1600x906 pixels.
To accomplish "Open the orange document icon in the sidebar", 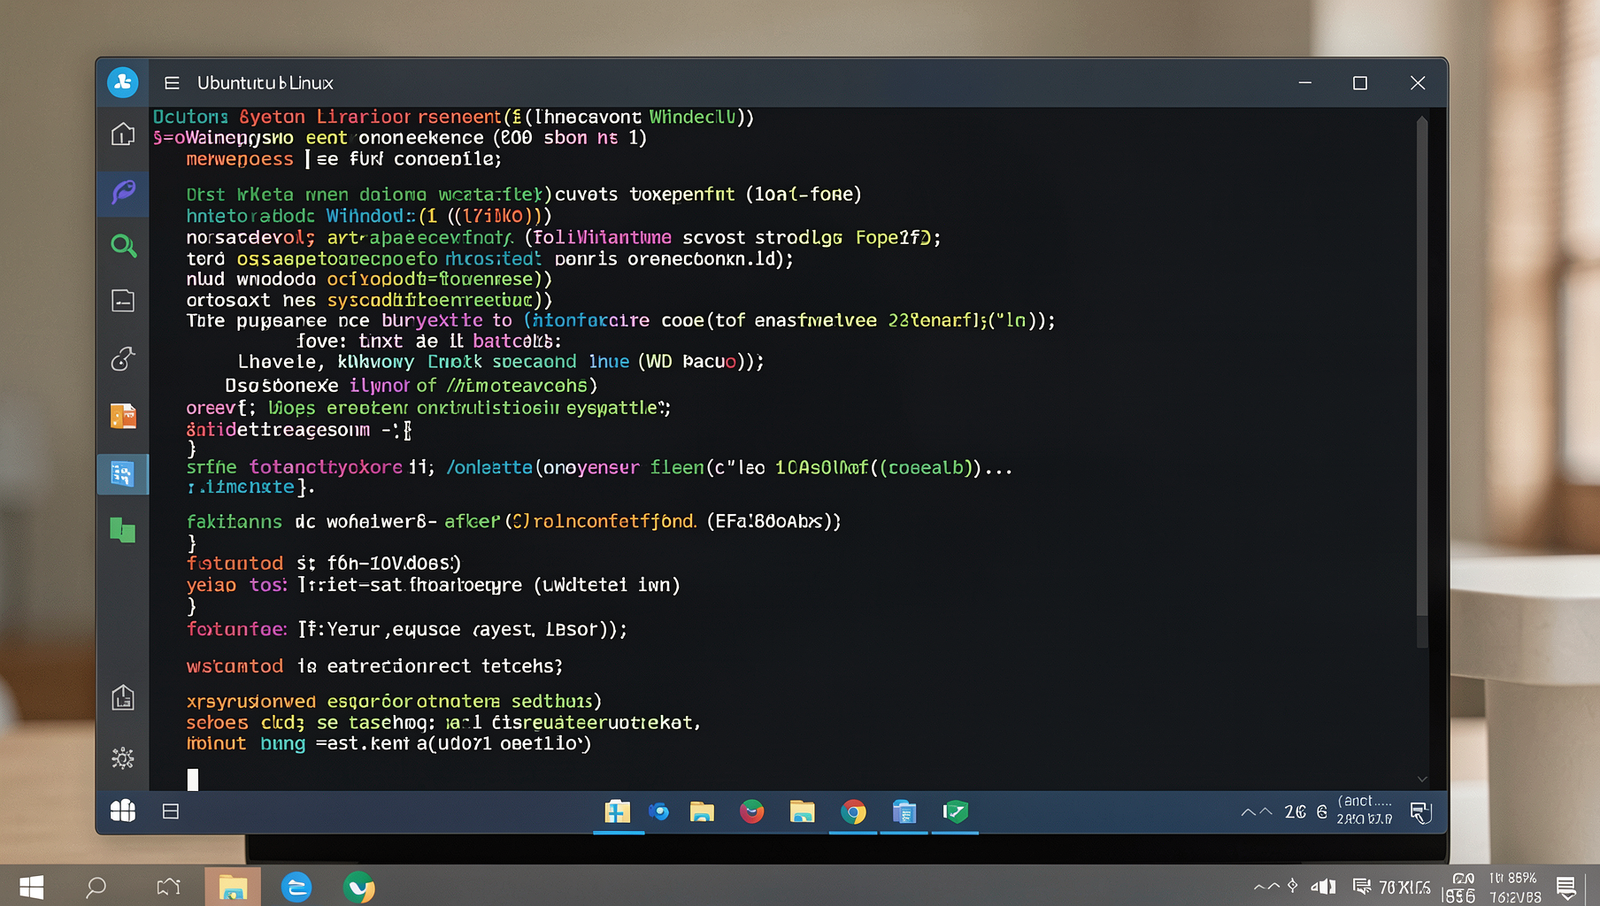I will (x=123, y=416).
